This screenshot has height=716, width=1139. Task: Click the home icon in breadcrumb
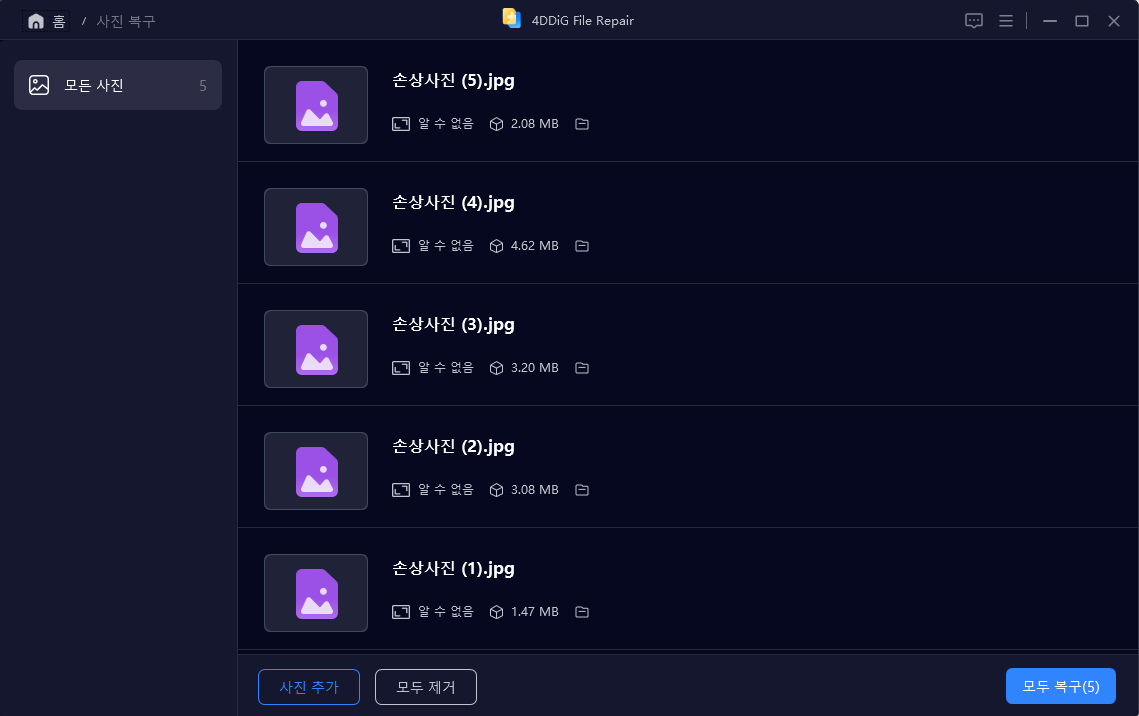pos(36,22)
